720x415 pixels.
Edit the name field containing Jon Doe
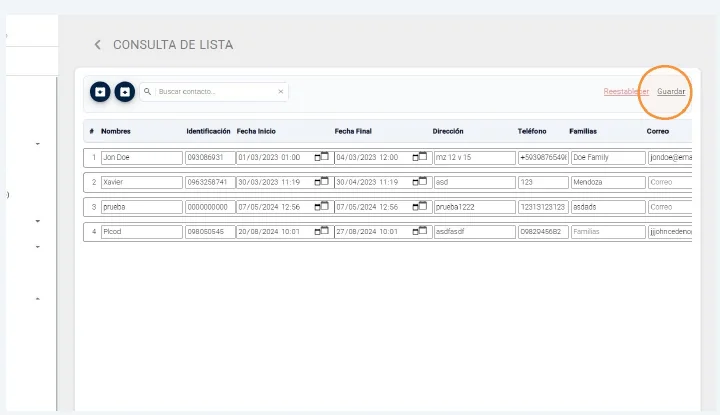(141, 157)
